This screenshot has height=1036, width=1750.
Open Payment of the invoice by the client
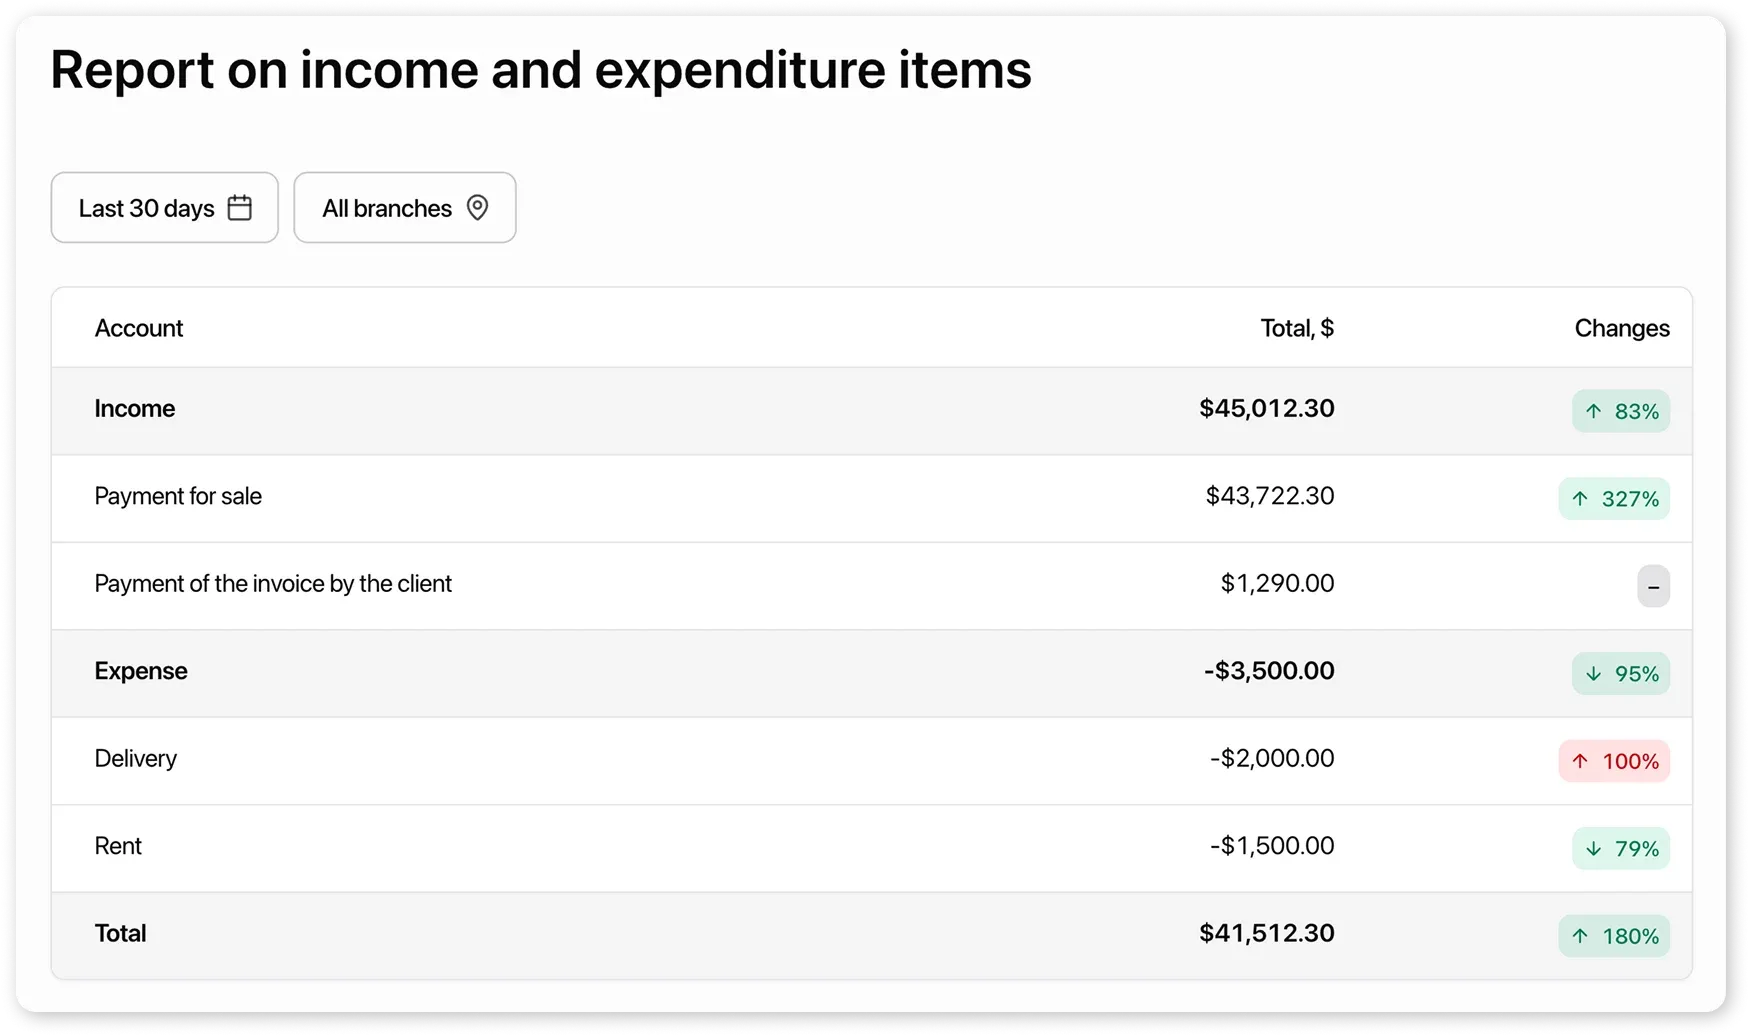pos(273,584)
